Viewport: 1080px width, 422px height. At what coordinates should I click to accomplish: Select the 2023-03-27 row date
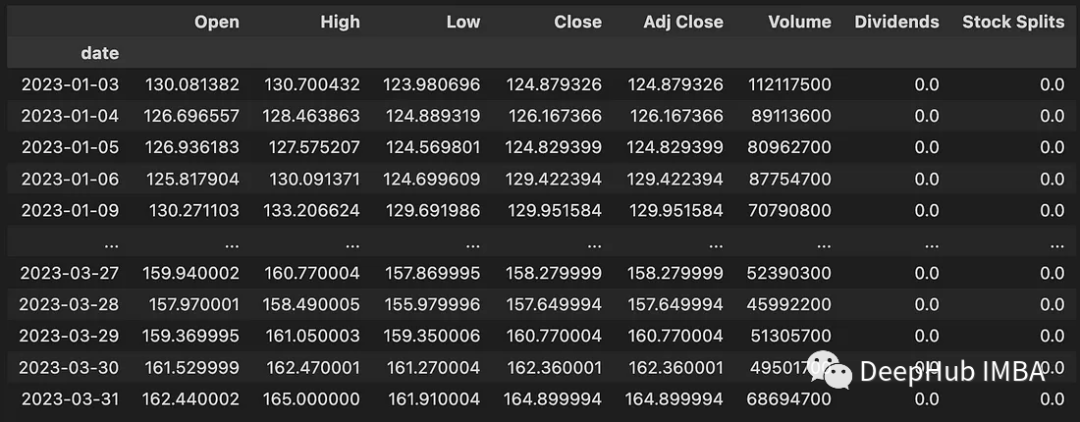coord(70,273)
